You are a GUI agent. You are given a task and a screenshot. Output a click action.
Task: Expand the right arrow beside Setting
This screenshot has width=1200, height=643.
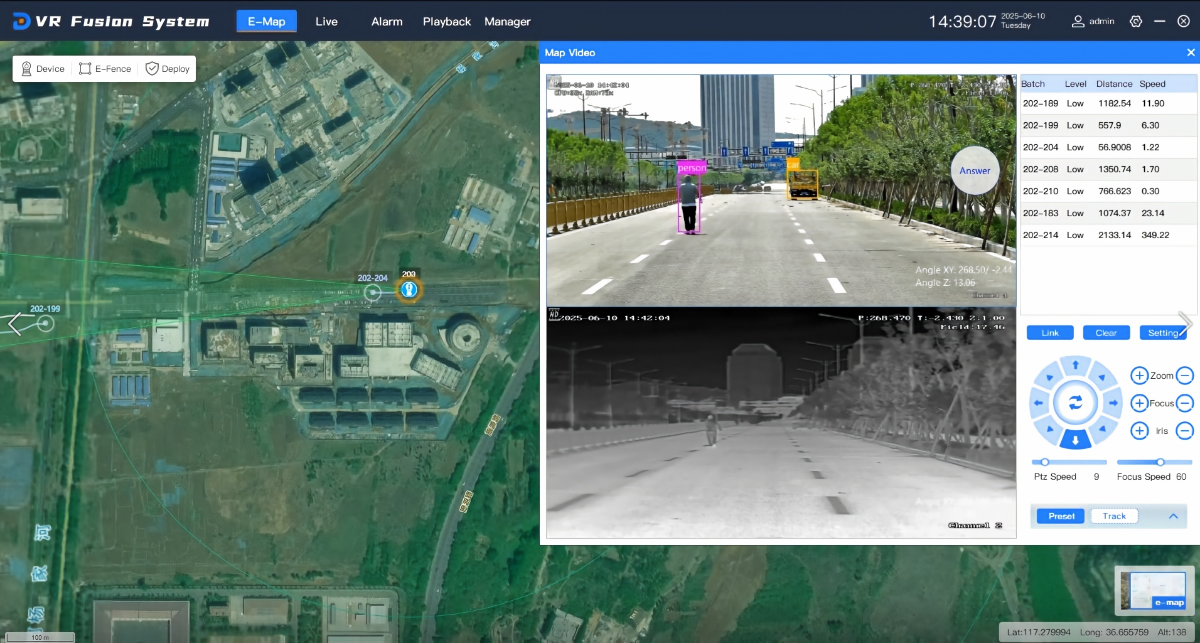coord(1185,323)
